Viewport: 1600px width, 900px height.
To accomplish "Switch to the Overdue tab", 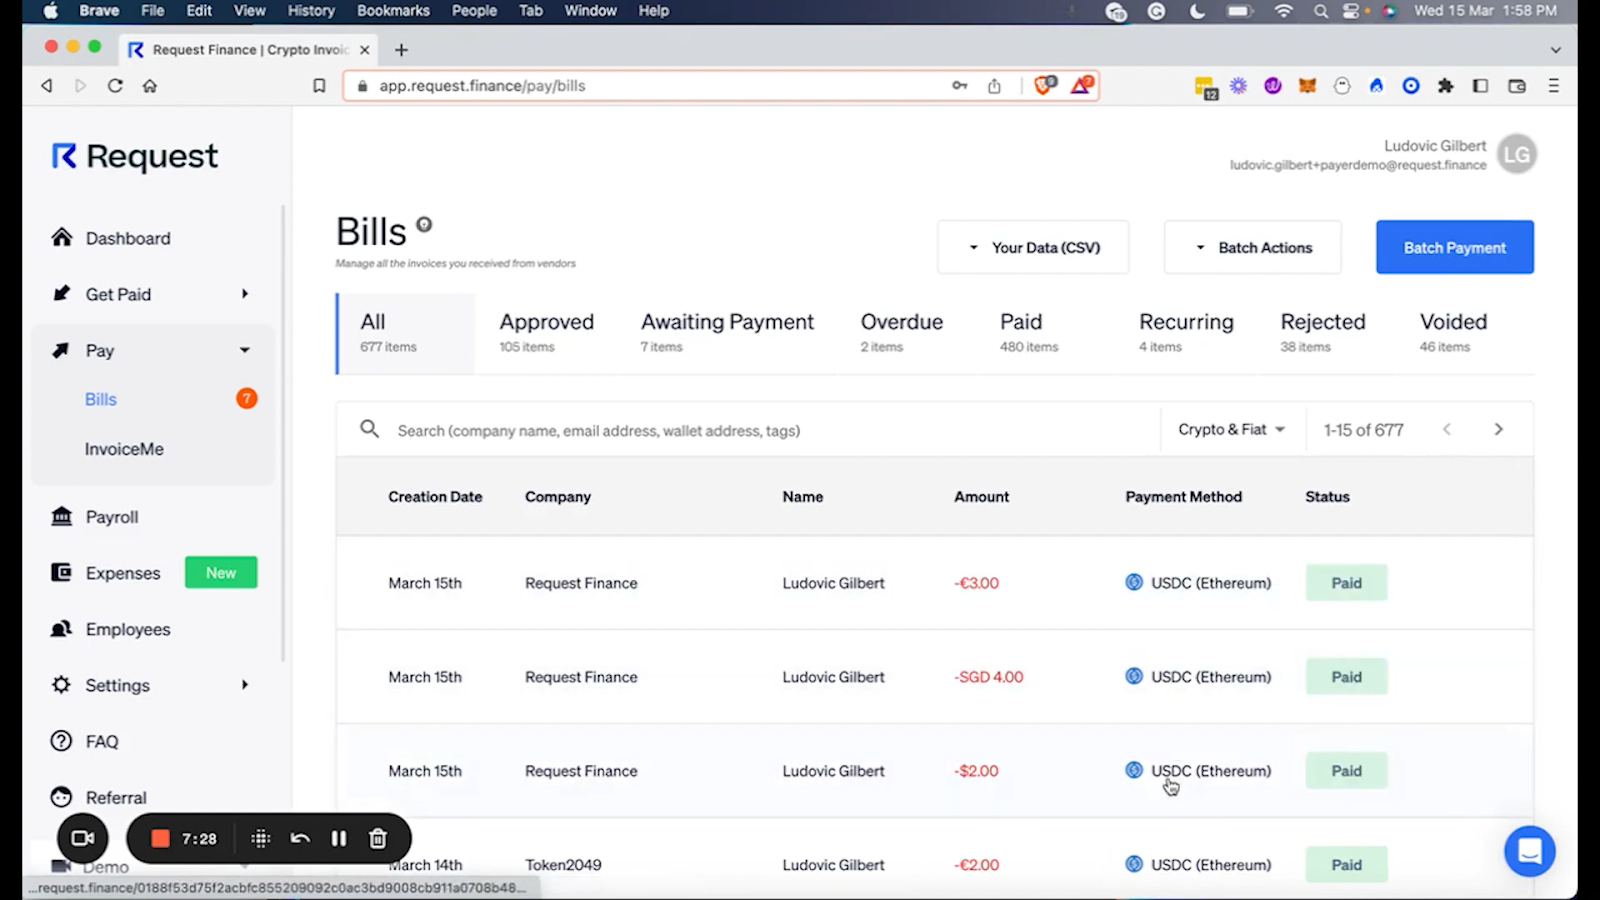I will coord(902,333).
